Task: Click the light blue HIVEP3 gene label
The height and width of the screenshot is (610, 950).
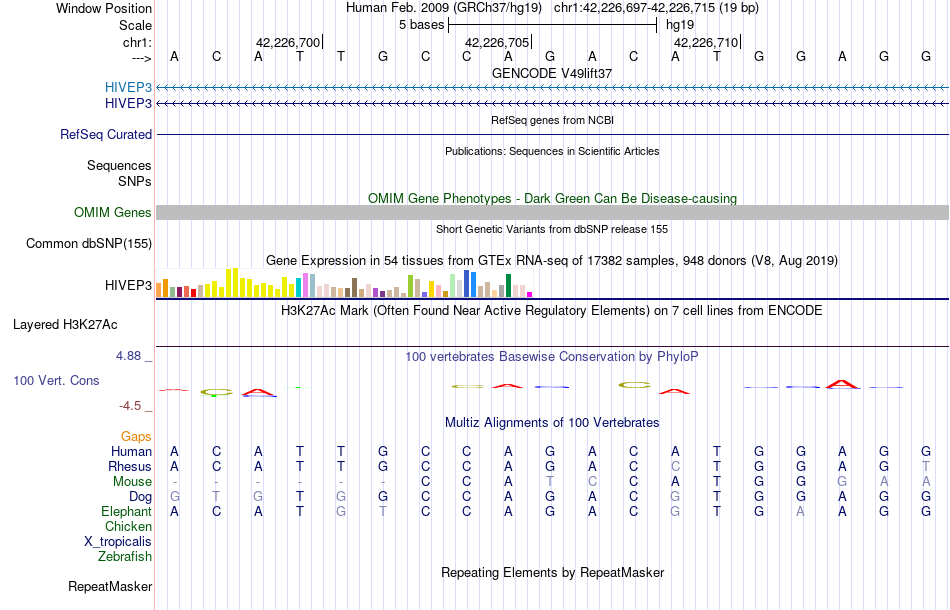Action: [128, 87]
